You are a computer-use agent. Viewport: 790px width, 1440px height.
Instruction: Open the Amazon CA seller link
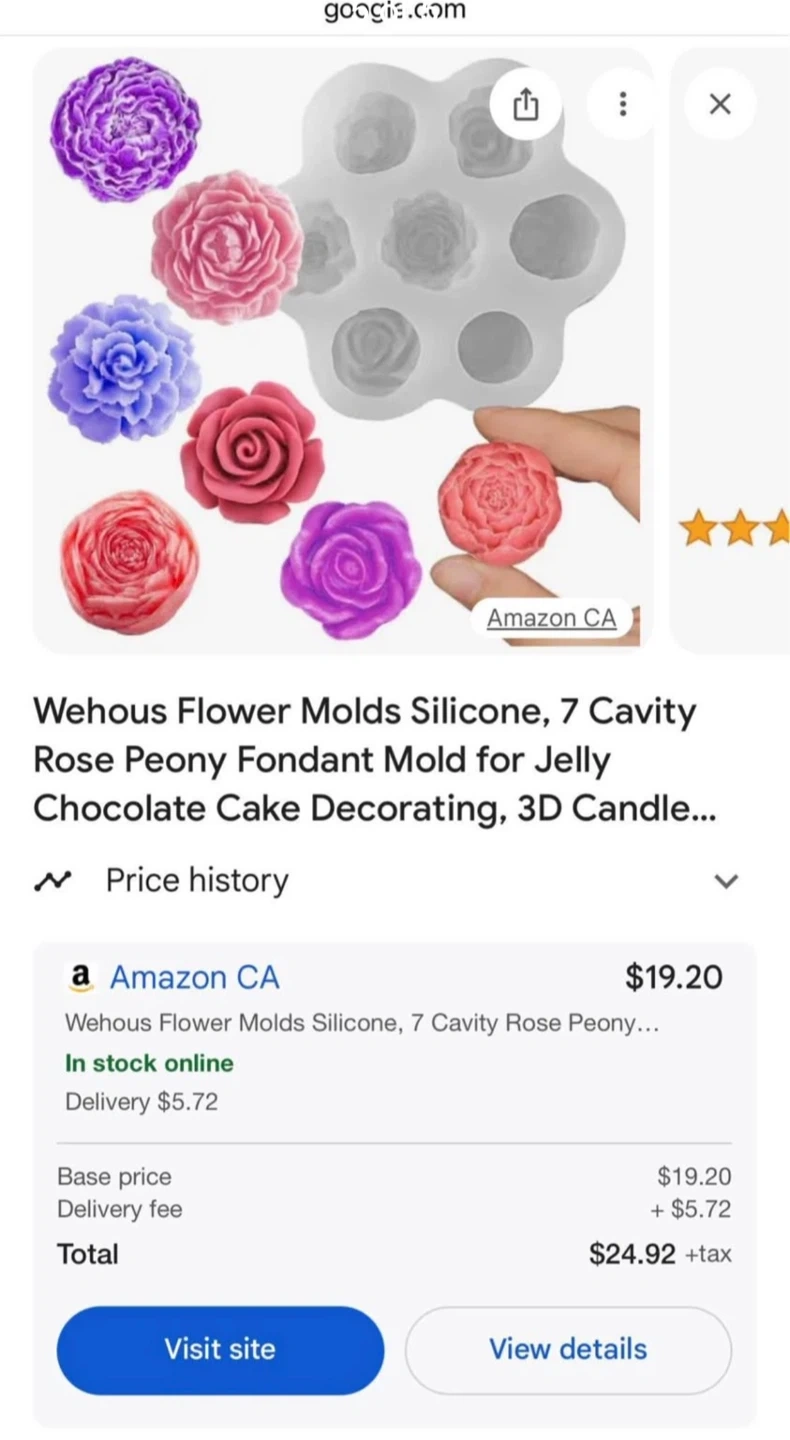(x=194, y=977)
